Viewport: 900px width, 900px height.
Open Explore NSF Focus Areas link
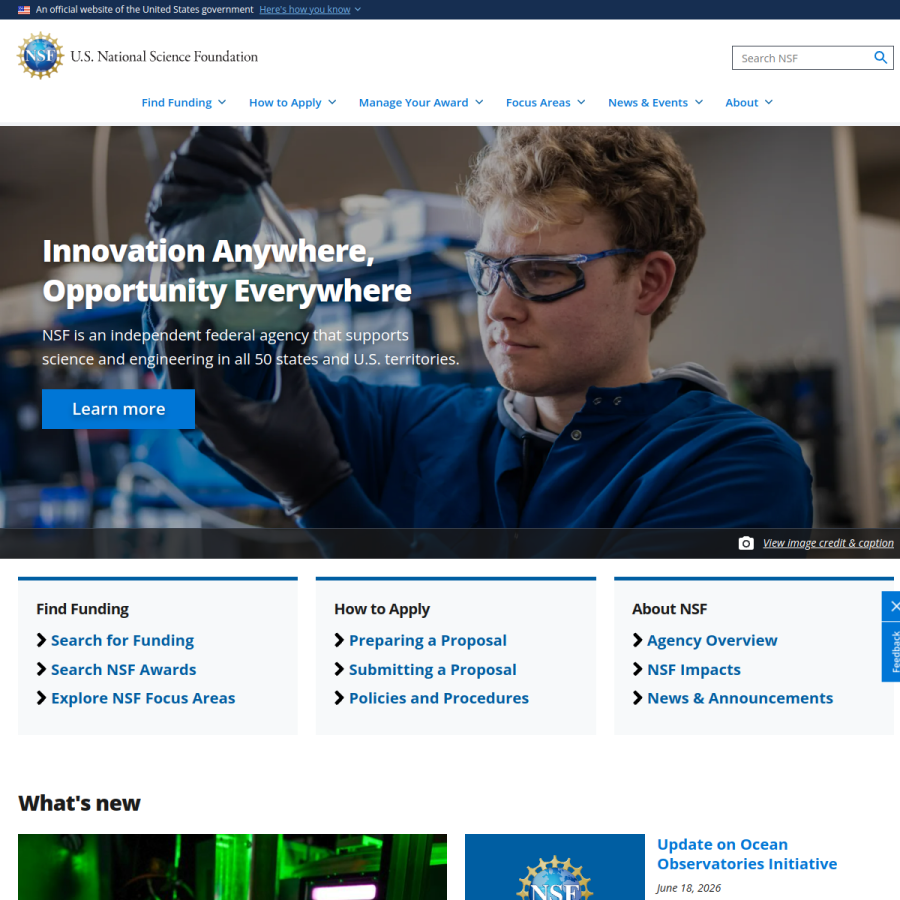[x=143, y=698]
